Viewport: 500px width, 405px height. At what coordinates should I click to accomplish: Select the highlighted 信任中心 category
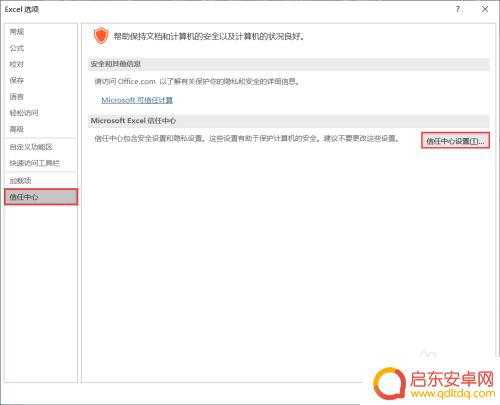pyautogui.click(x=41, y=197)
